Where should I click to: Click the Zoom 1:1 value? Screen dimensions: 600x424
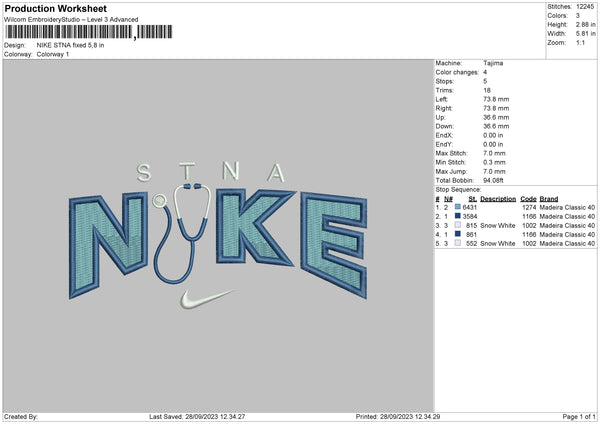tap(581, 45)
